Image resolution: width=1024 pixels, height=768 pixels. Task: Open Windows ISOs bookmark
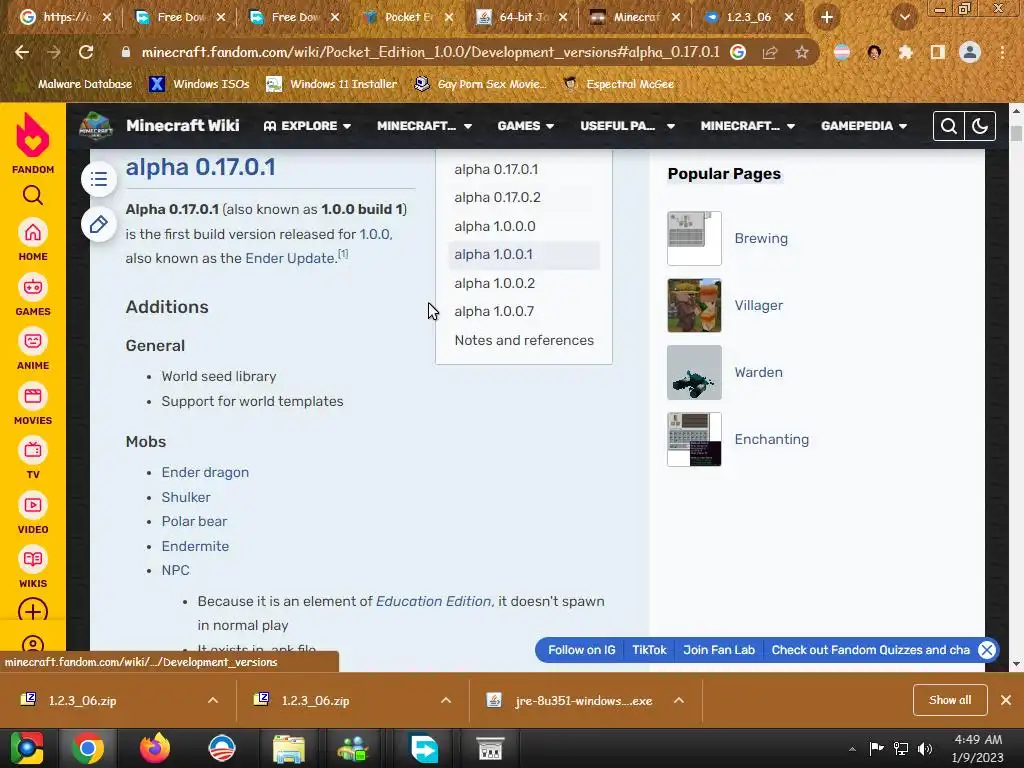pos(200,84)
